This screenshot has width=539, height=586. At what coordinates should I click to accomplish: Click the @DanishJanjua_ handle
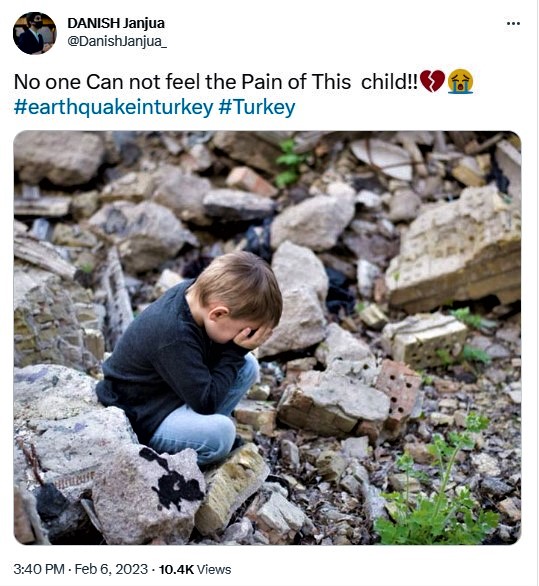(x=117, y=41)
